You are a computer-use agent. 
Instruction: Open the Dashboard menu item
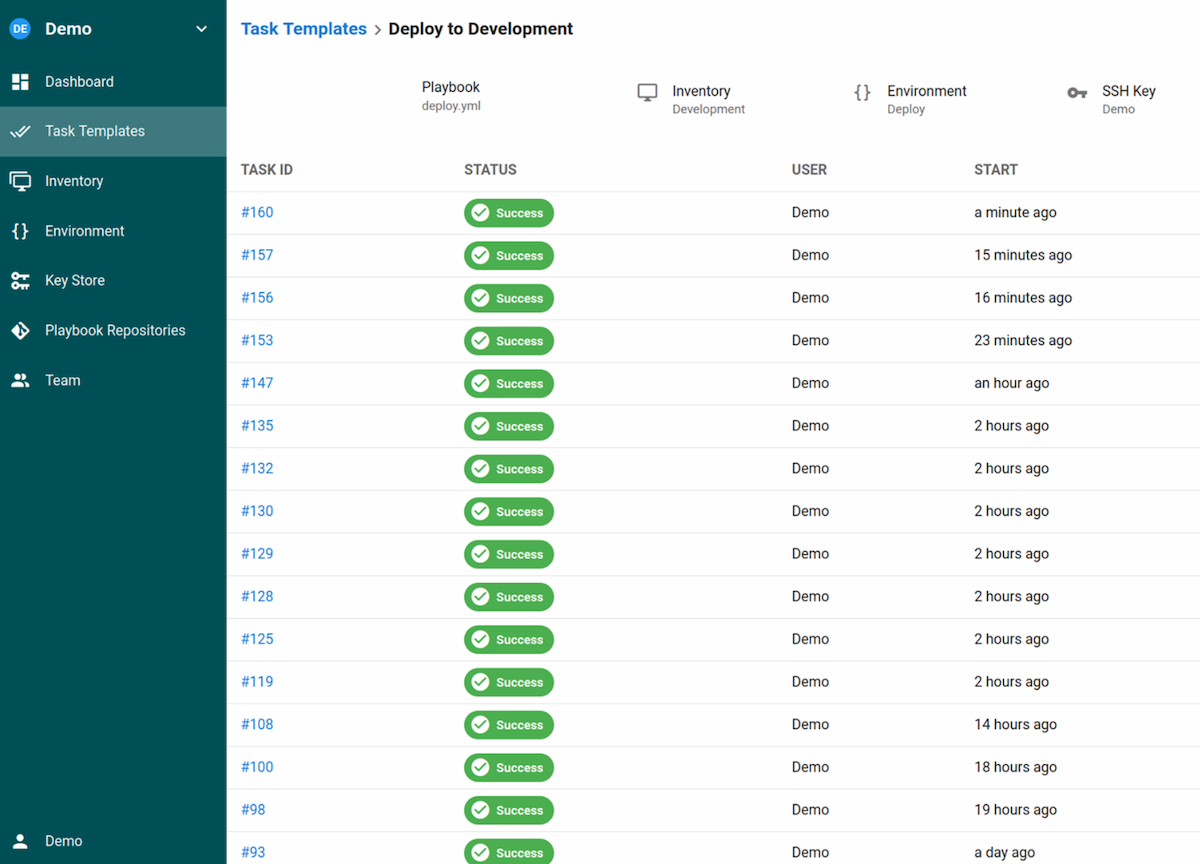(79, 82)
